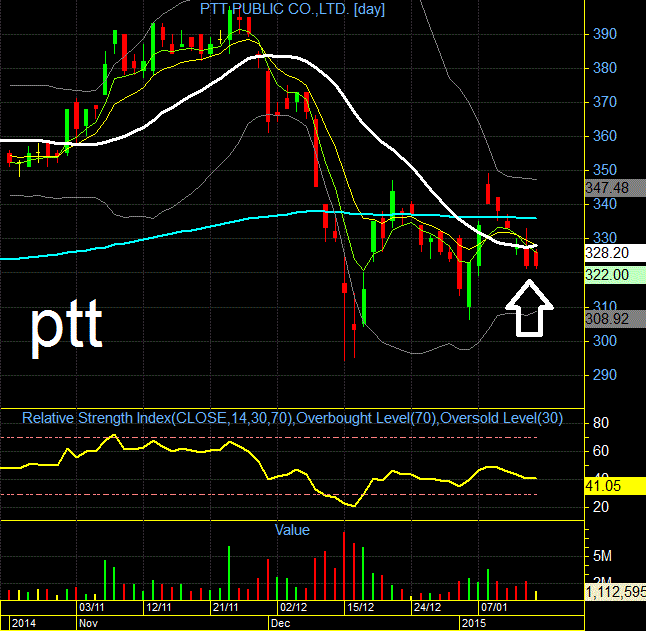Click the tallest red volume bar near 15/12

click(x=344, y=566)
